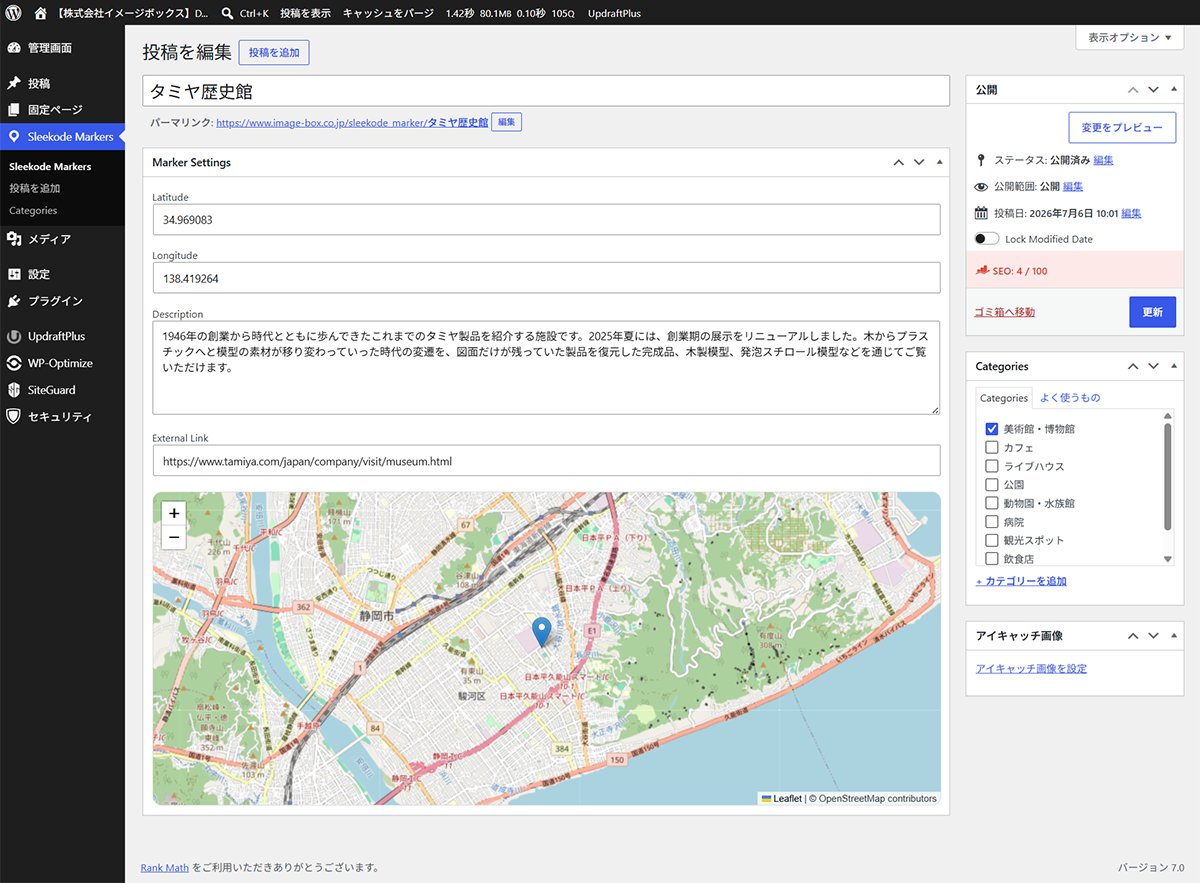Zoom out the map with minus button

tap(174, 537)
